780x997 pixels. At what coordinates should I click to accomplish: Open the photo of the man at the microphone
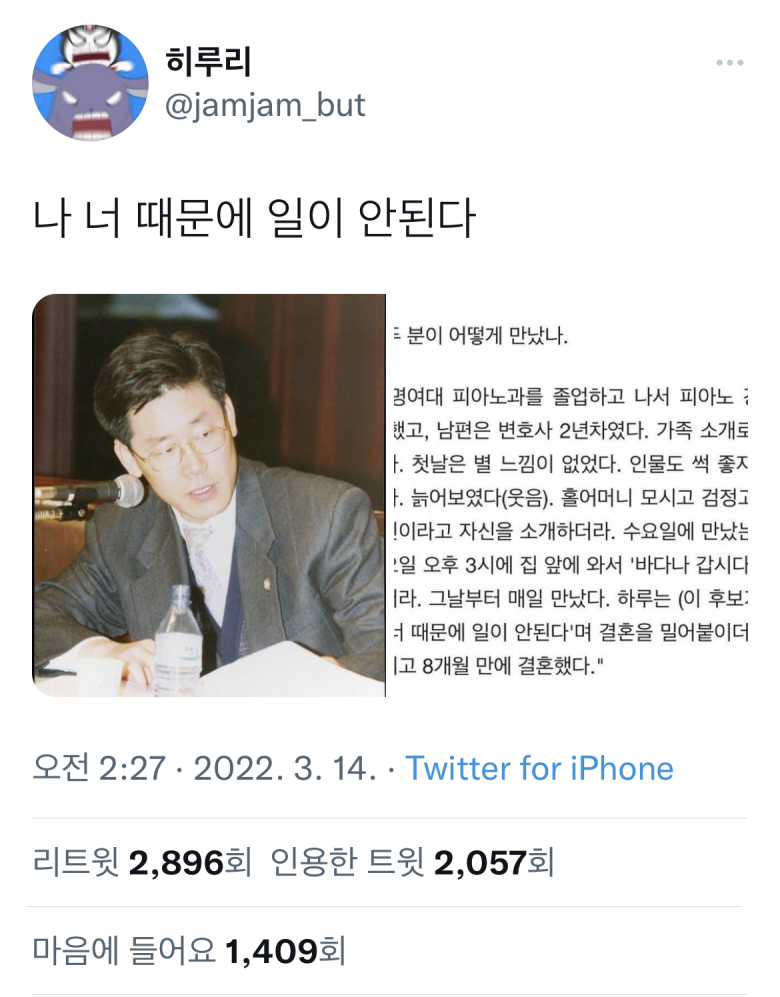point(209,495)
